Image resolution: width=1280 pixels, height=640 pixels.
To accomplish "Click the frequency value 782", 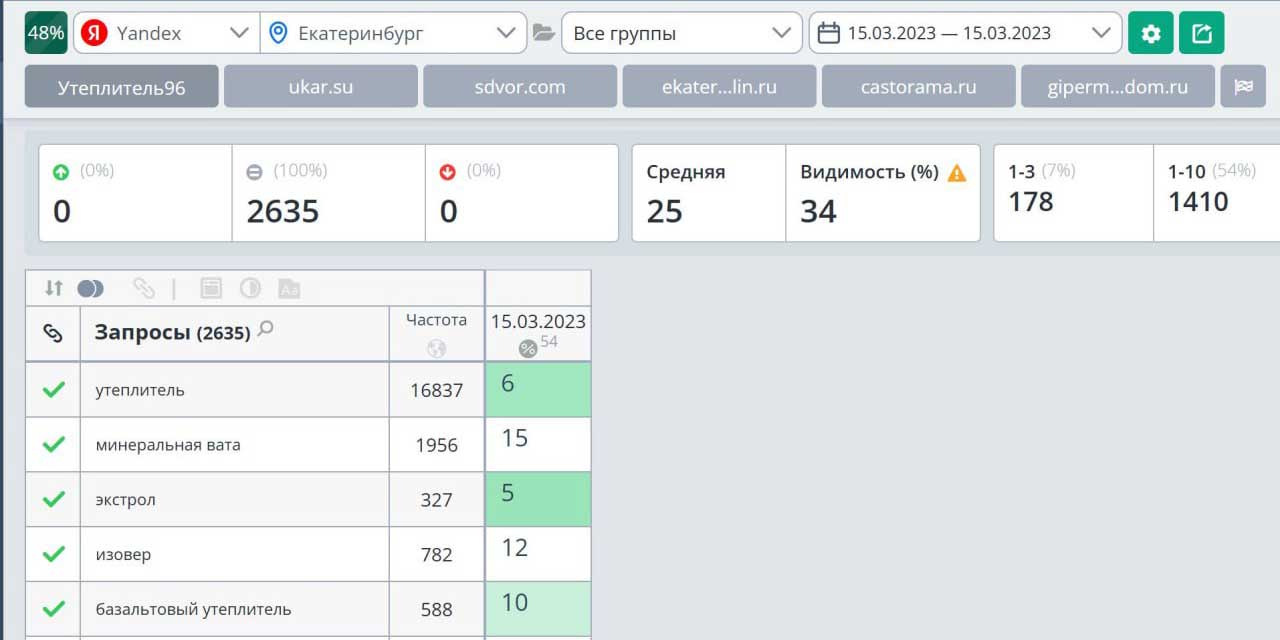I will click(x=437, y=555).
